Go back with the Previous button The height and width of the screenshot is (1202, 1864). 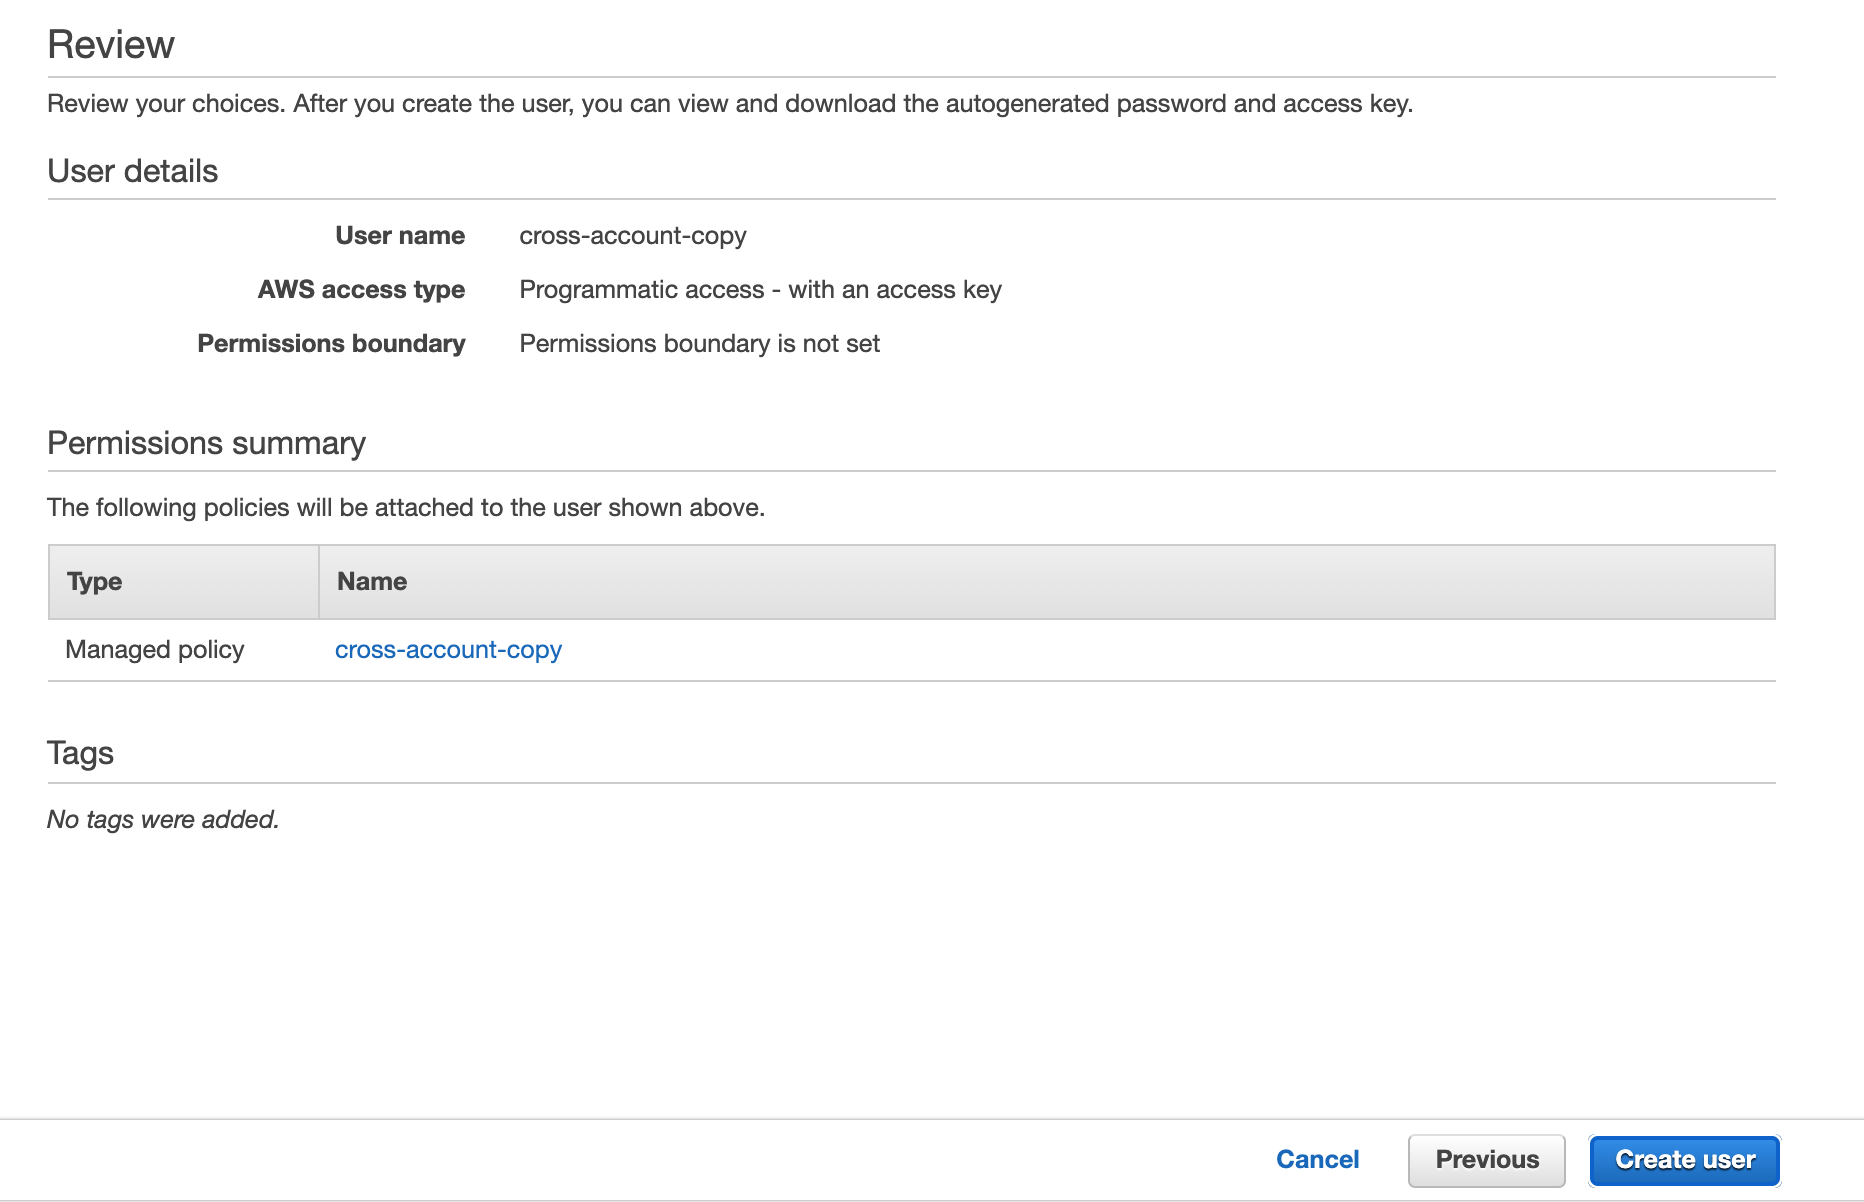pos(1486,1160)
